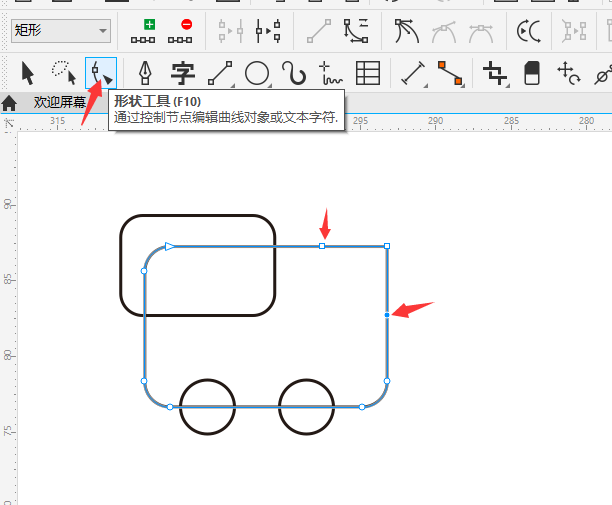This screenshot has height=505, width=612.
Task: Select the artistic media curve tool
Action: 294,73
